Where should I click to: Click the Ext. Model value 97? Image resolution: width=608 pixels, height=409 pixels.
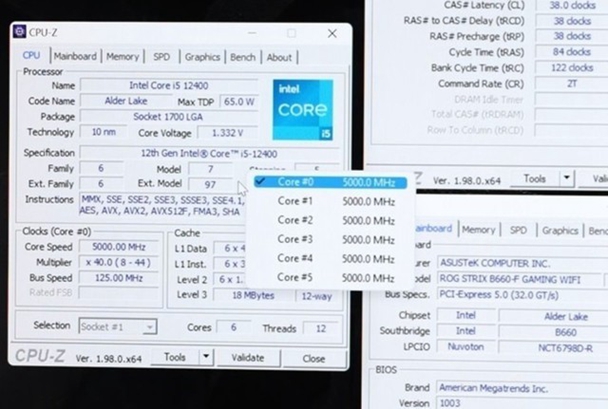pos(210,185)
